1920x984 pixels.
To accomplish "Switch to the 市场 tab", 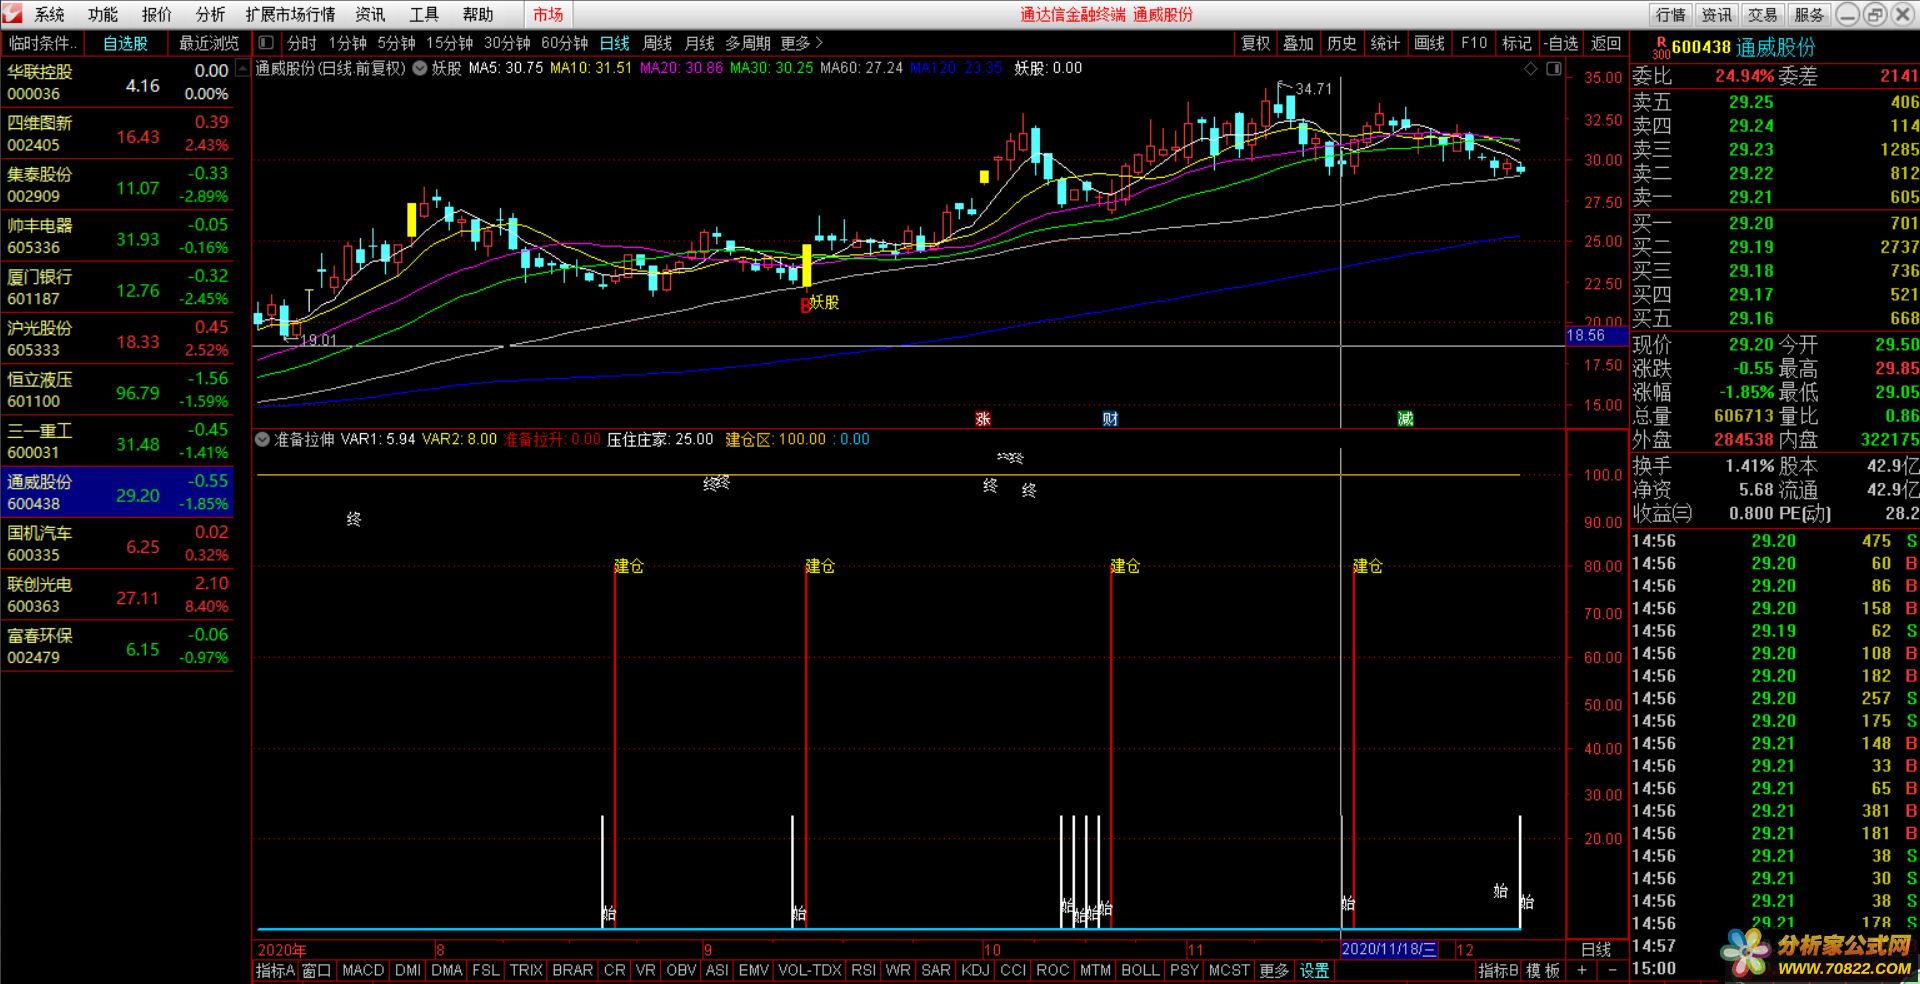I will pos(548,14).
